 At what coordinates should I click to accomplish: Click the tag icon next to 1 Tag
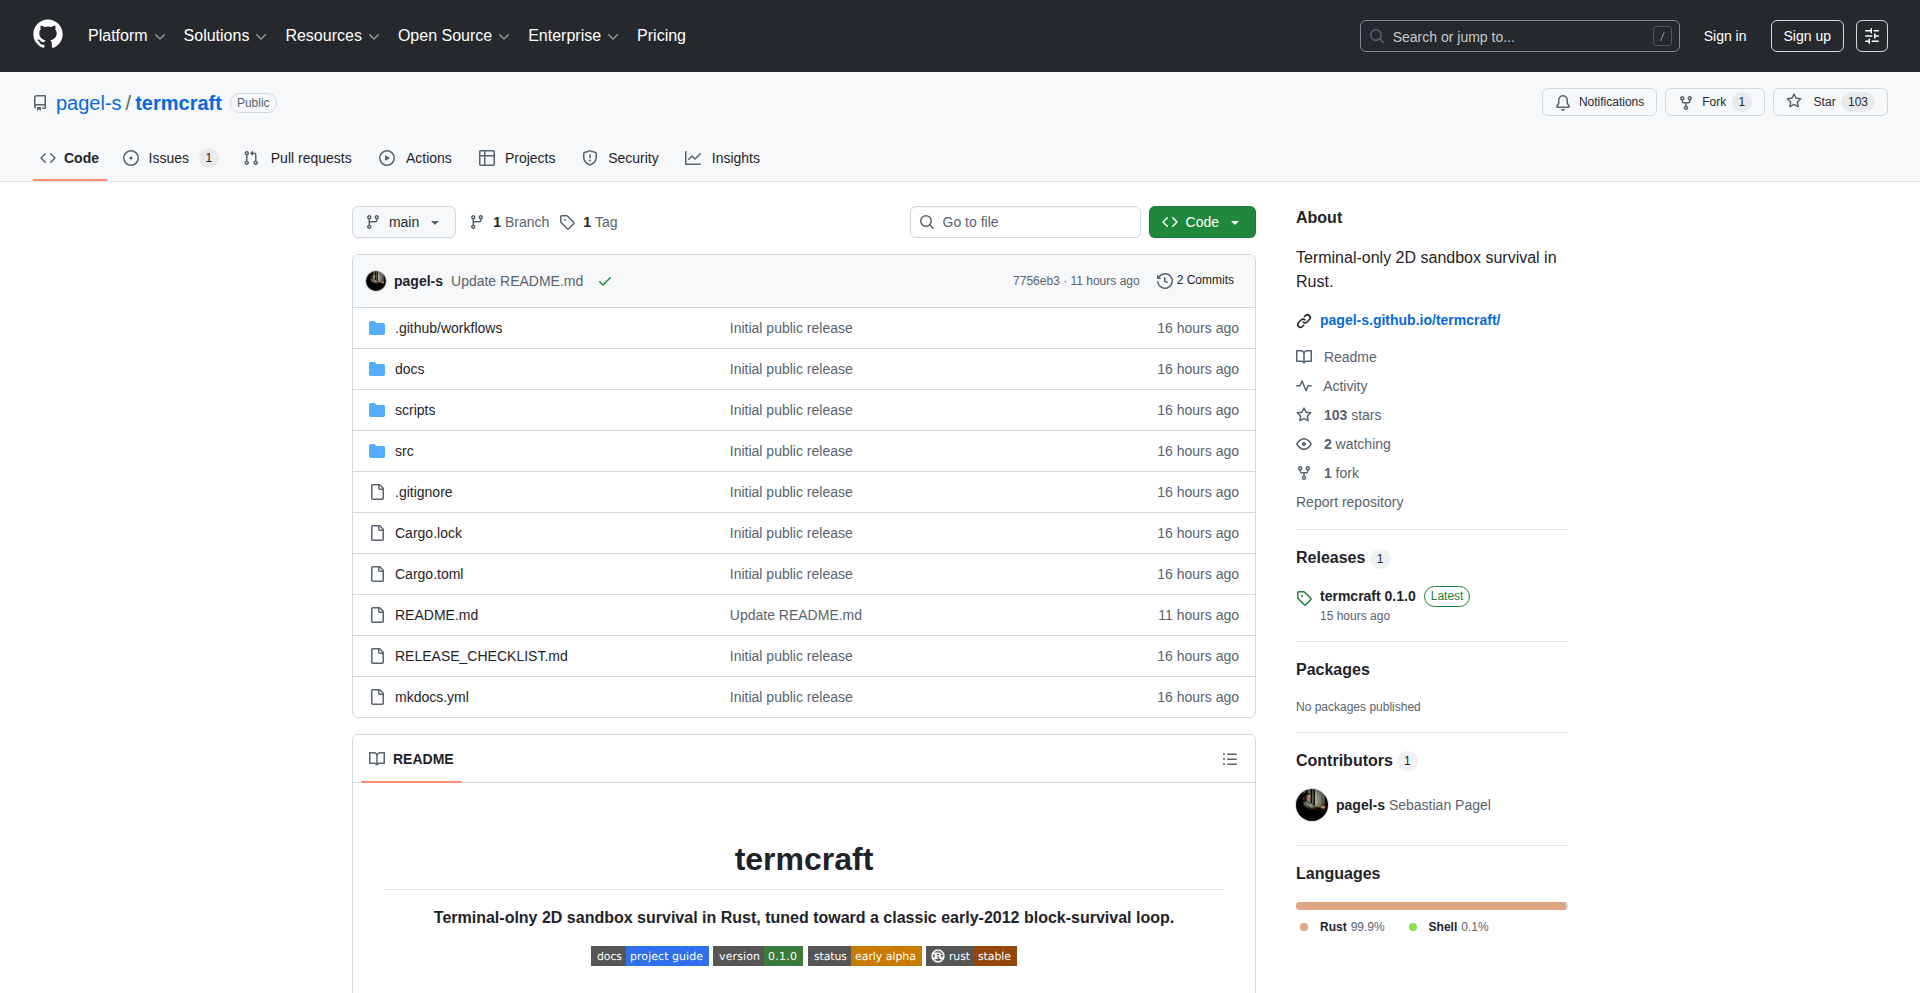[567, 222]
